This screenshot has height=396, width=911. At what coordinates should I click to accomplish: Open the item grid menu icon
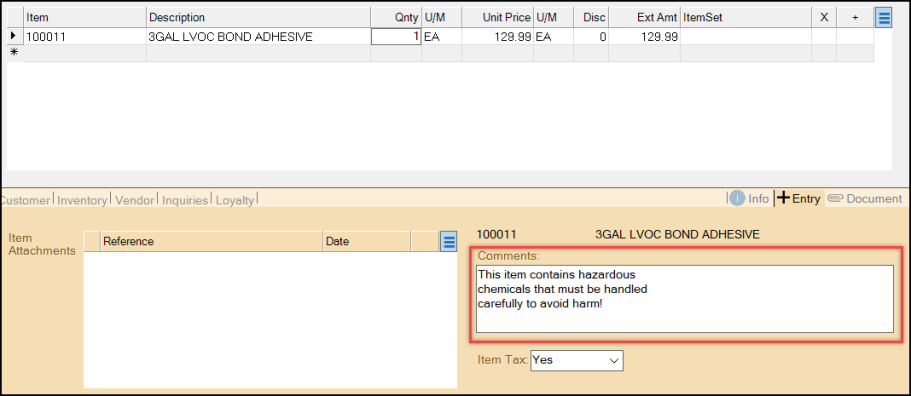click(884, 17)
